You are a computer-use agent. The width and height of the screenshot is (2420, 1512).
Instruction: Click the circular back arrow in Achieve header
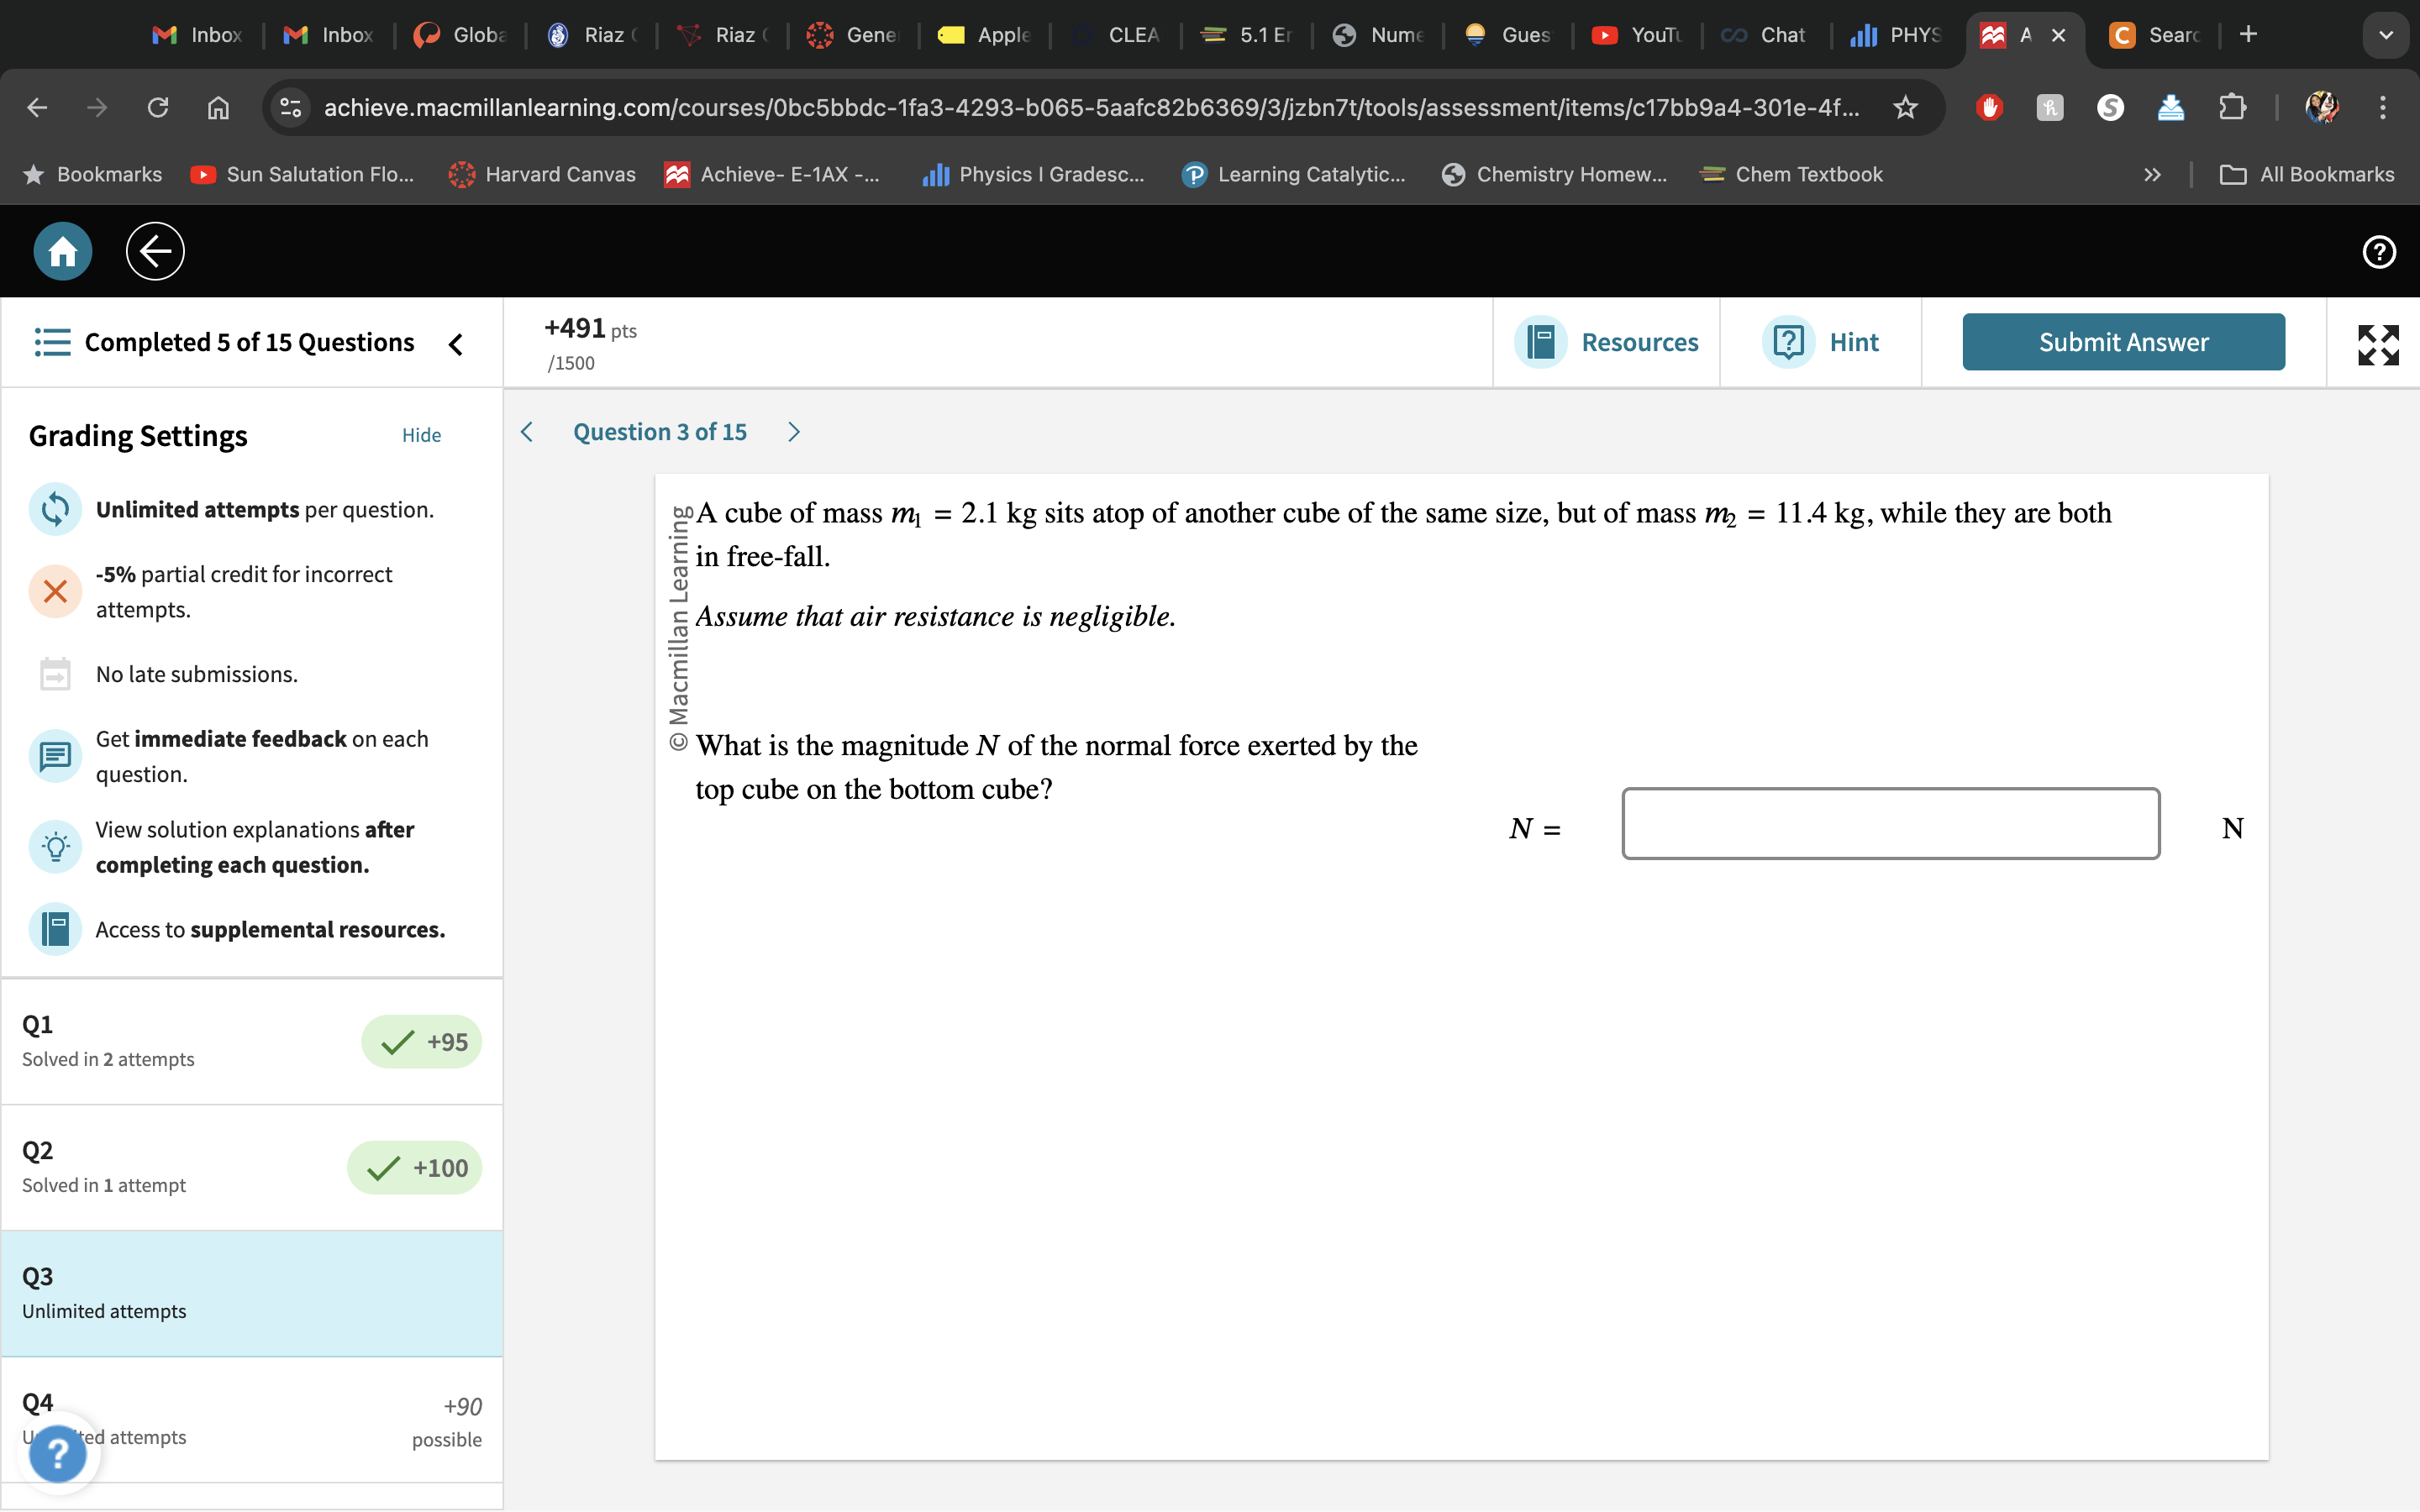click(x=155, y=251)
